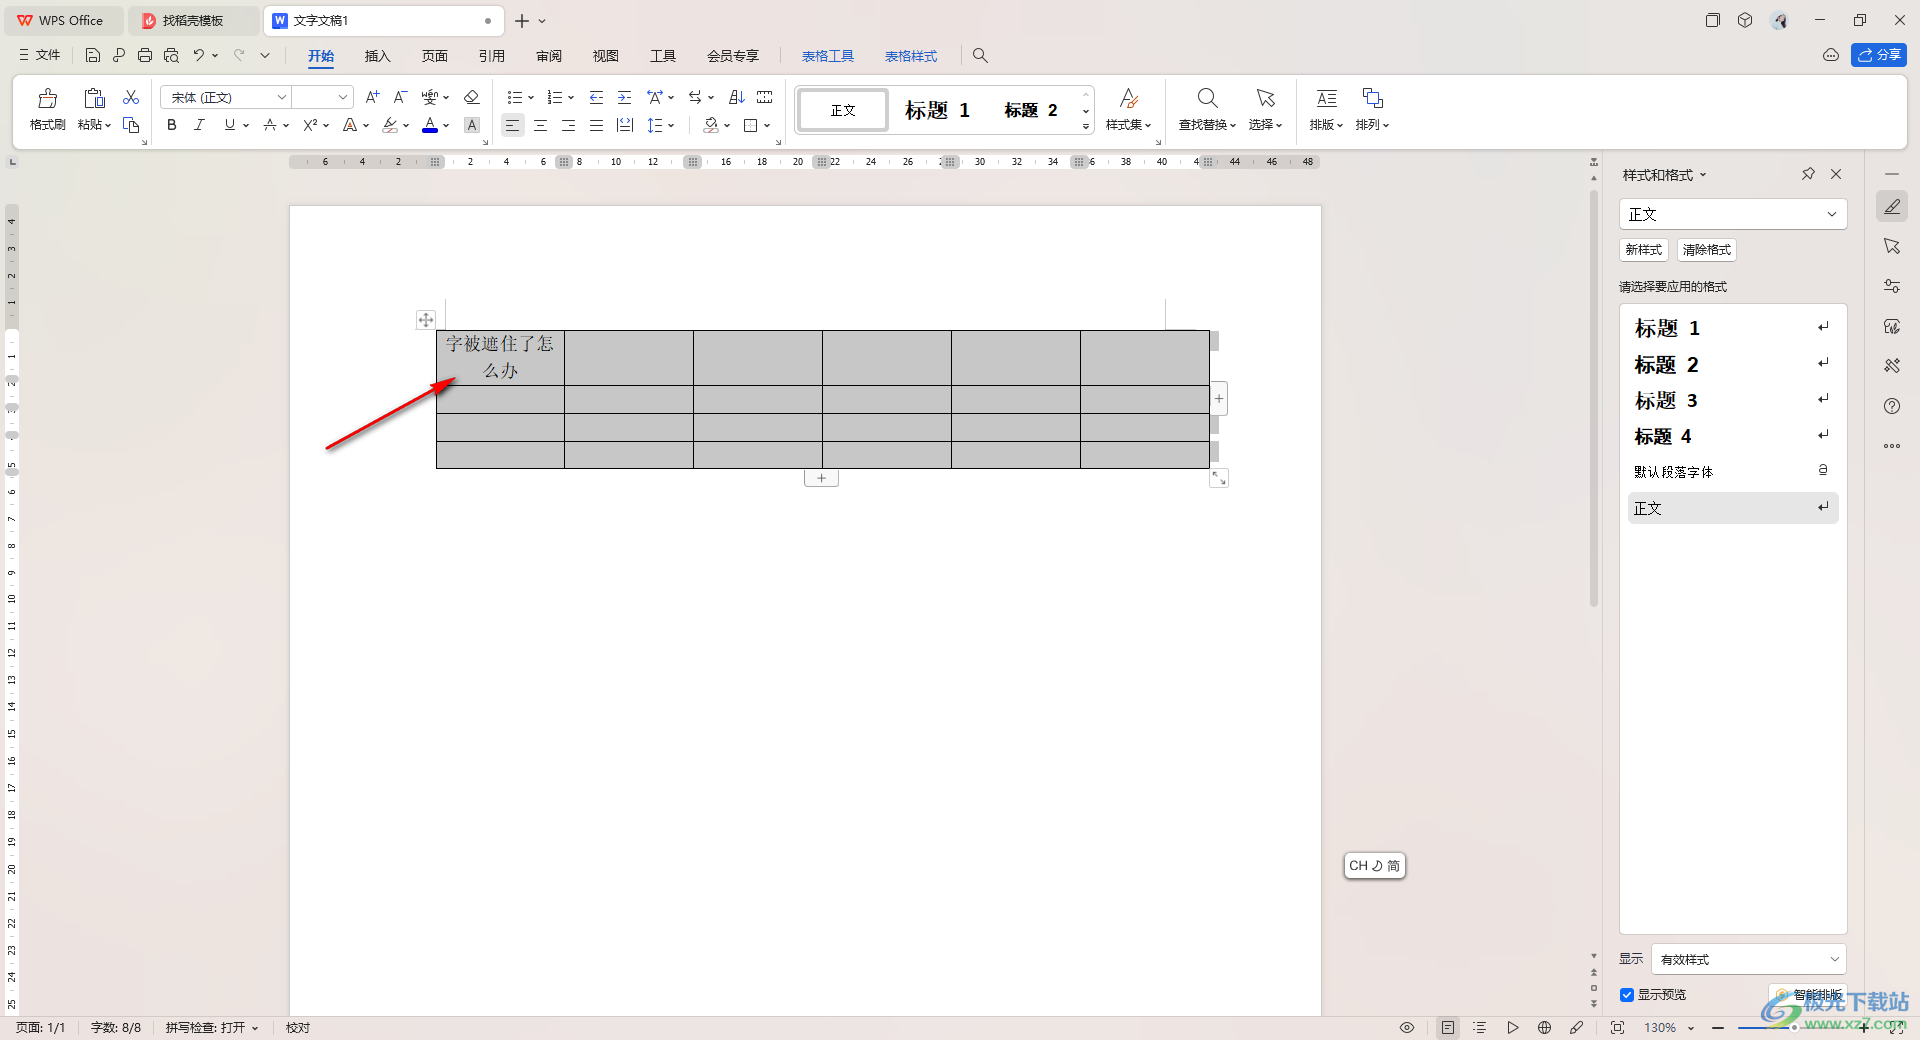The width and height of the screenshot is (1920, 1040).
Task: Choose 标题 3 in the styles list
Action: click(1732, 401)
